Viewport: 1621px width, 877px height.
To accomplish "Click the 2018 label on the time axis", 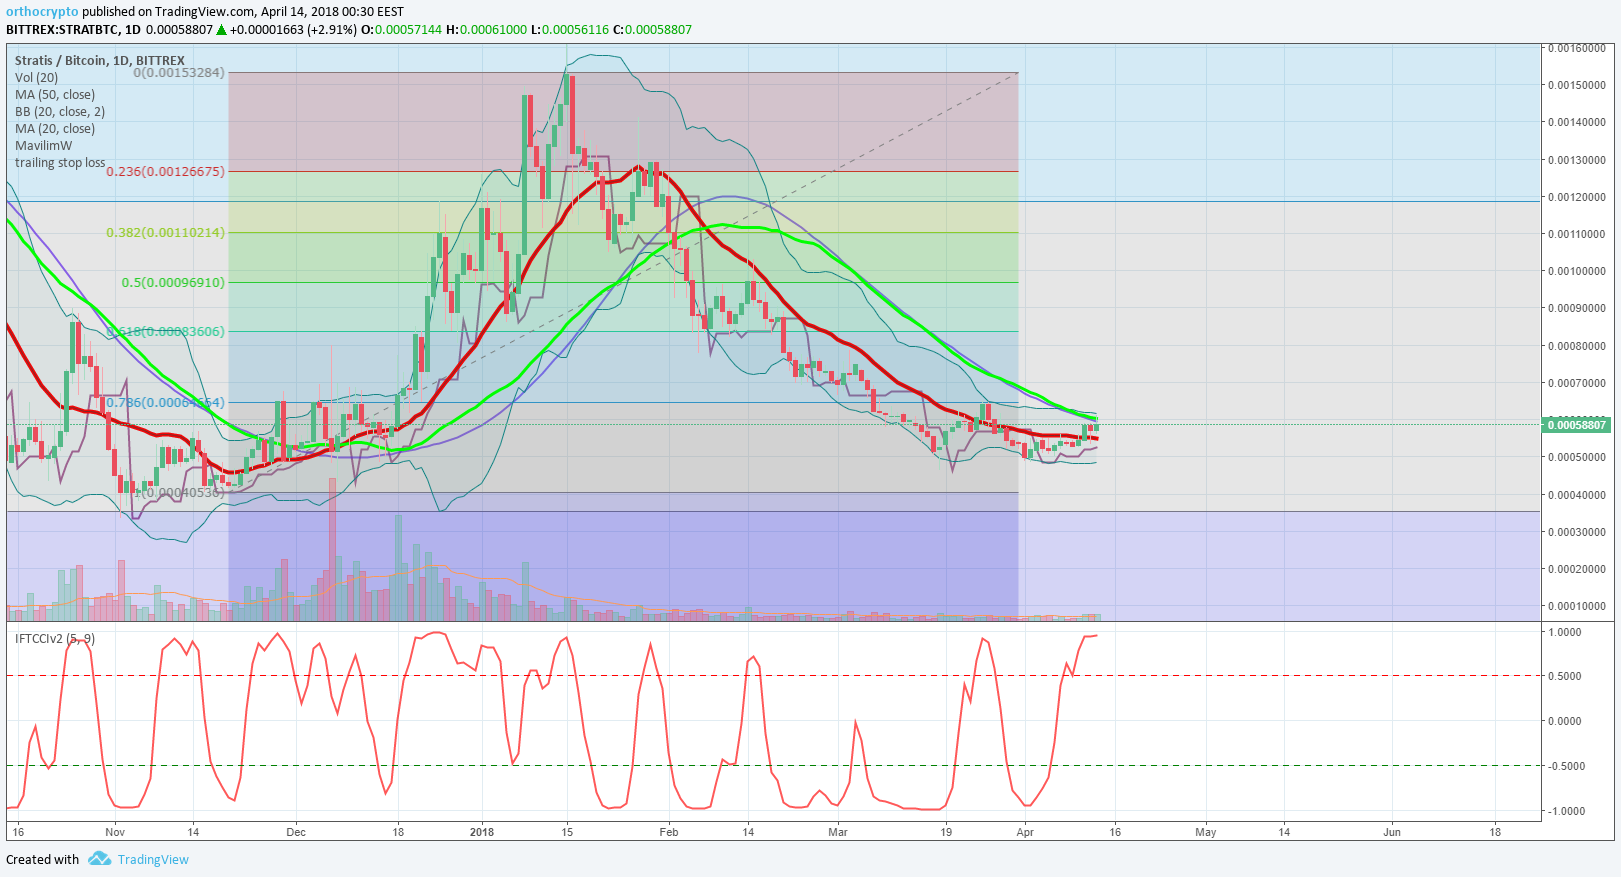I will pyautogui.click(x=482, y=832).
